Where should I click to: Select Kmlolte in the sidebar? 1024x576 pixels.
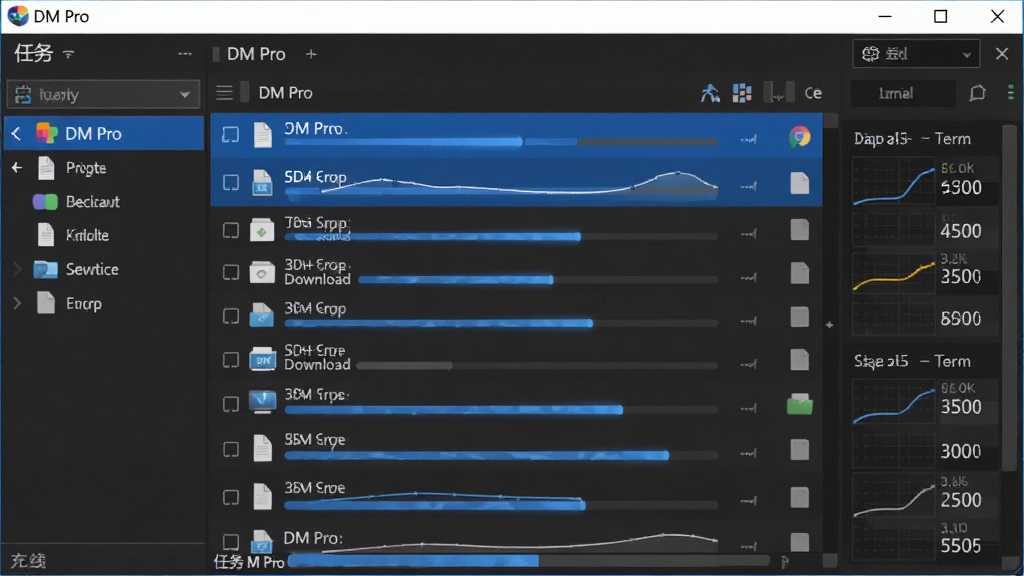87,235
